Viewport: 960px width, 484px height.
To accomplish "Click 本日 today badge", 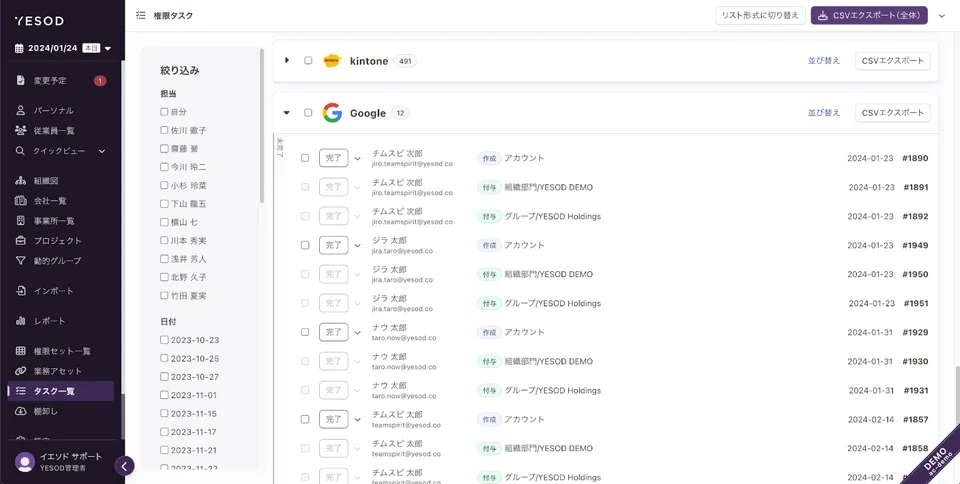I will pyautogui.click(x=91, y=48).
